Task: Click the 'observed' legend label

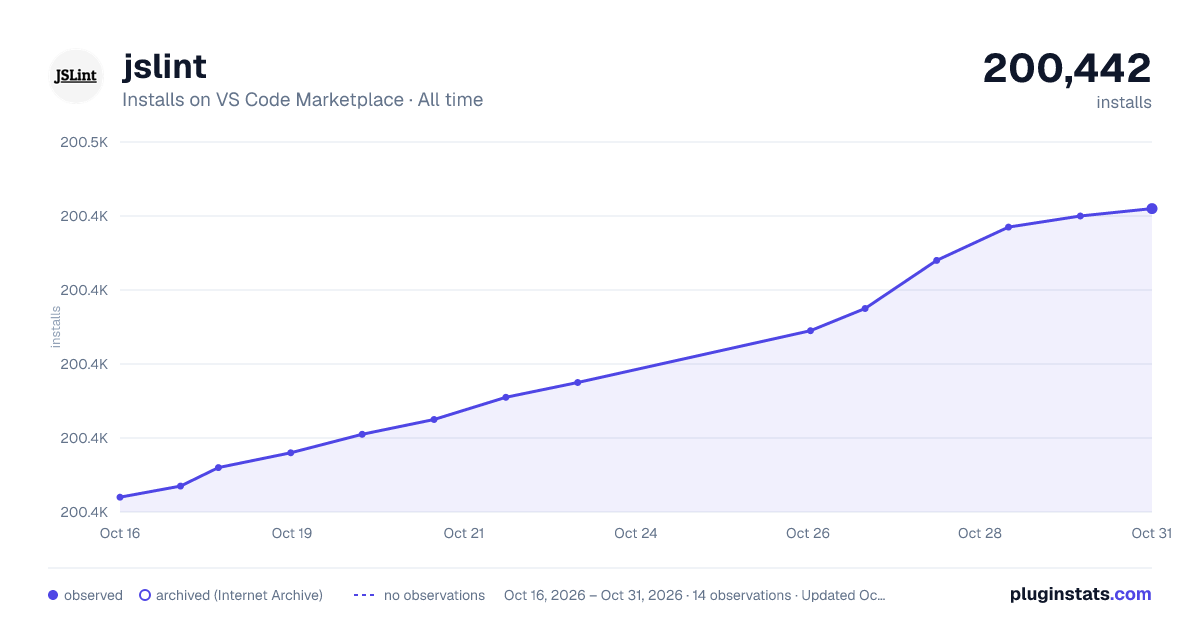Action: [93, 595]
